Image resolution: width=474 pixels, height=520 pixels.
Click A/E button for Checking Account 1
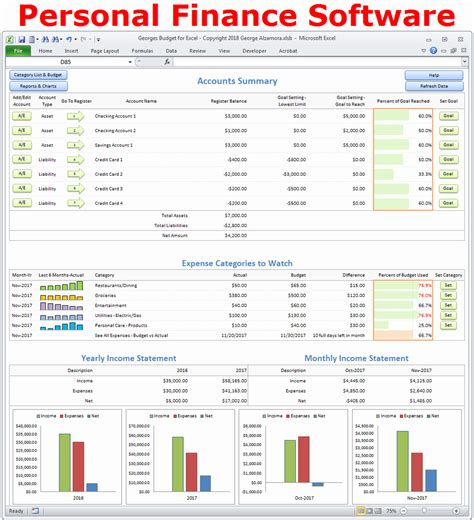[x=22, y=116]
